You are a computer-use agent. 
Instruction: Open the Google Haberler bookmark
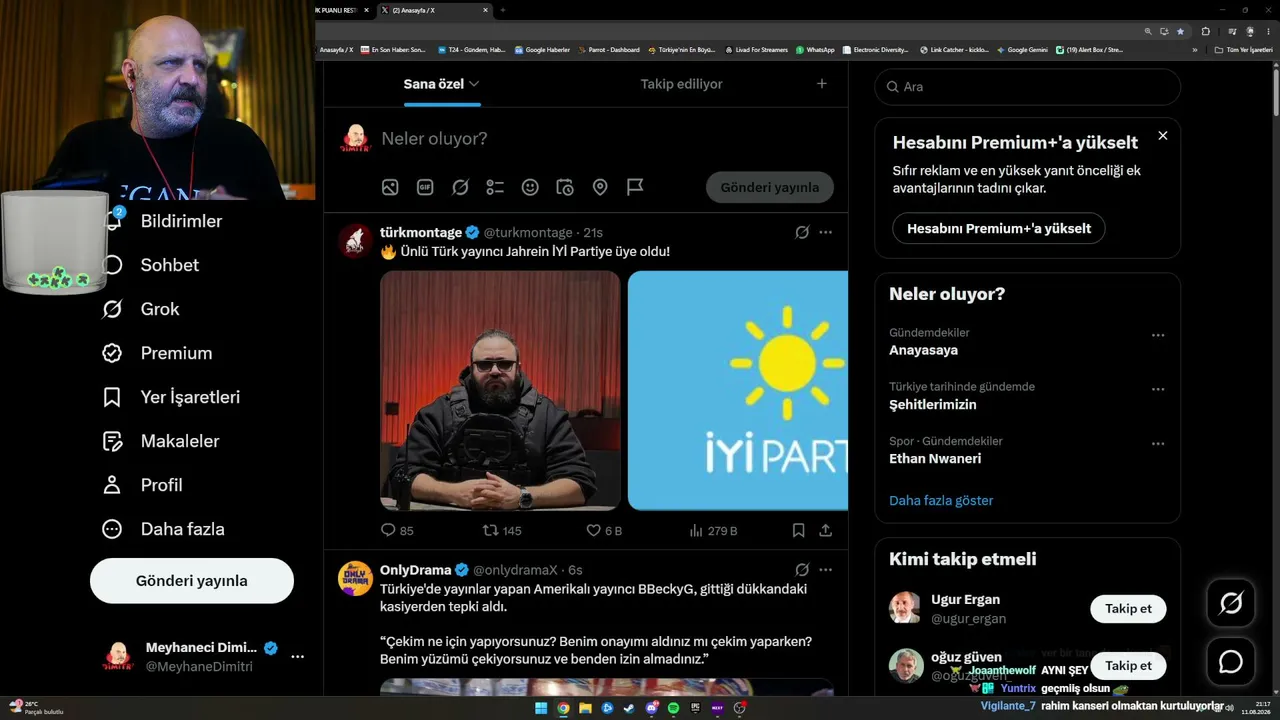[x=542, y=50]
